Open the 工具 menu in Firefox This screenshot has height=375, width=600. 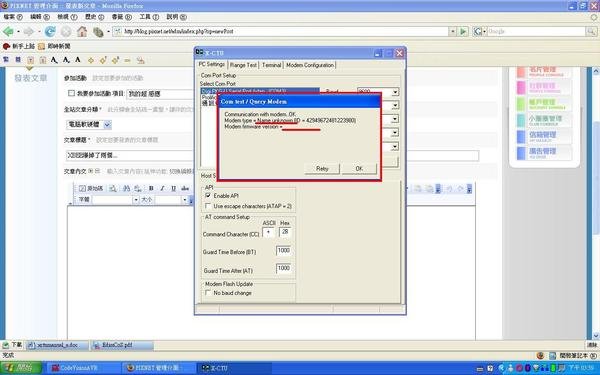[x=149, y=17]
